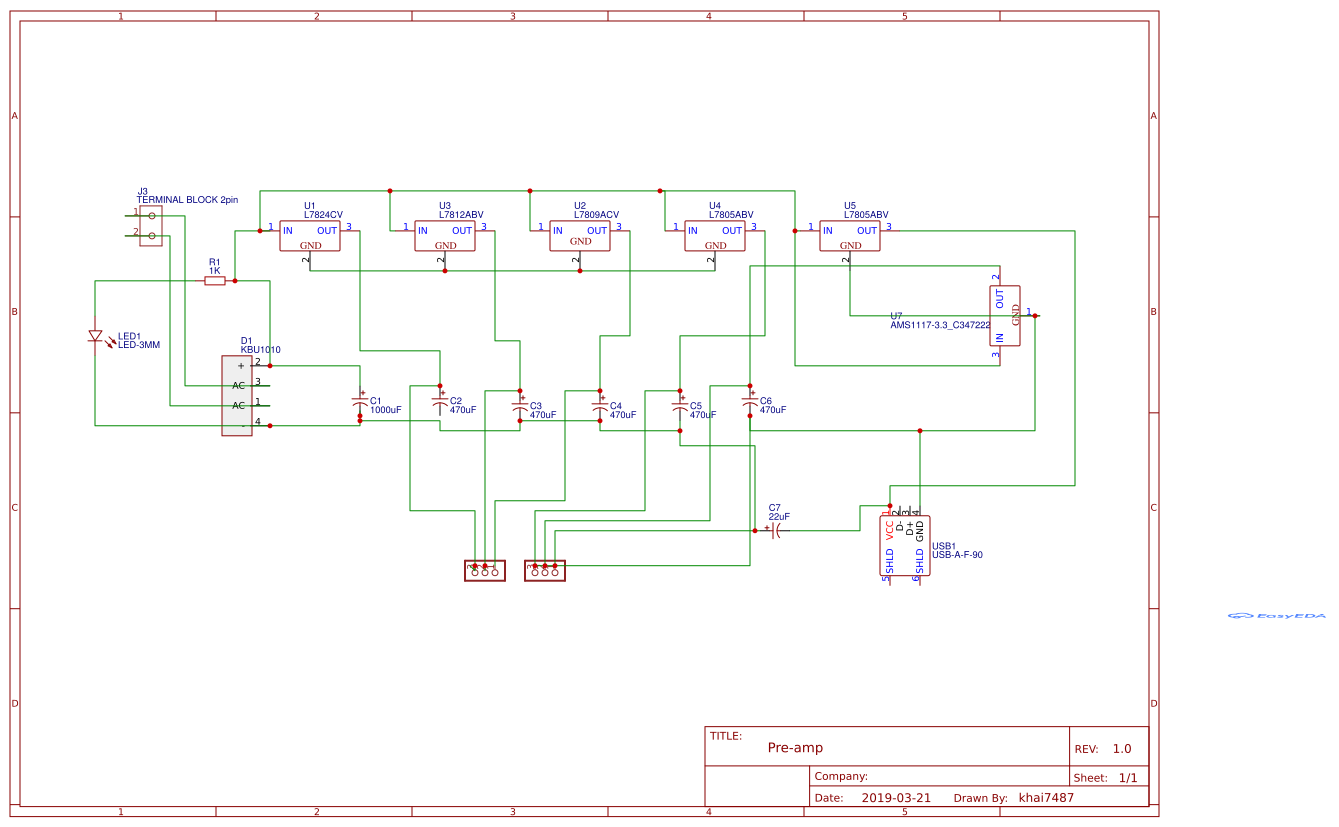The image size is (1339, 827).
Task: Select capacitor C1 1000uF
Action: pos(360,400)
